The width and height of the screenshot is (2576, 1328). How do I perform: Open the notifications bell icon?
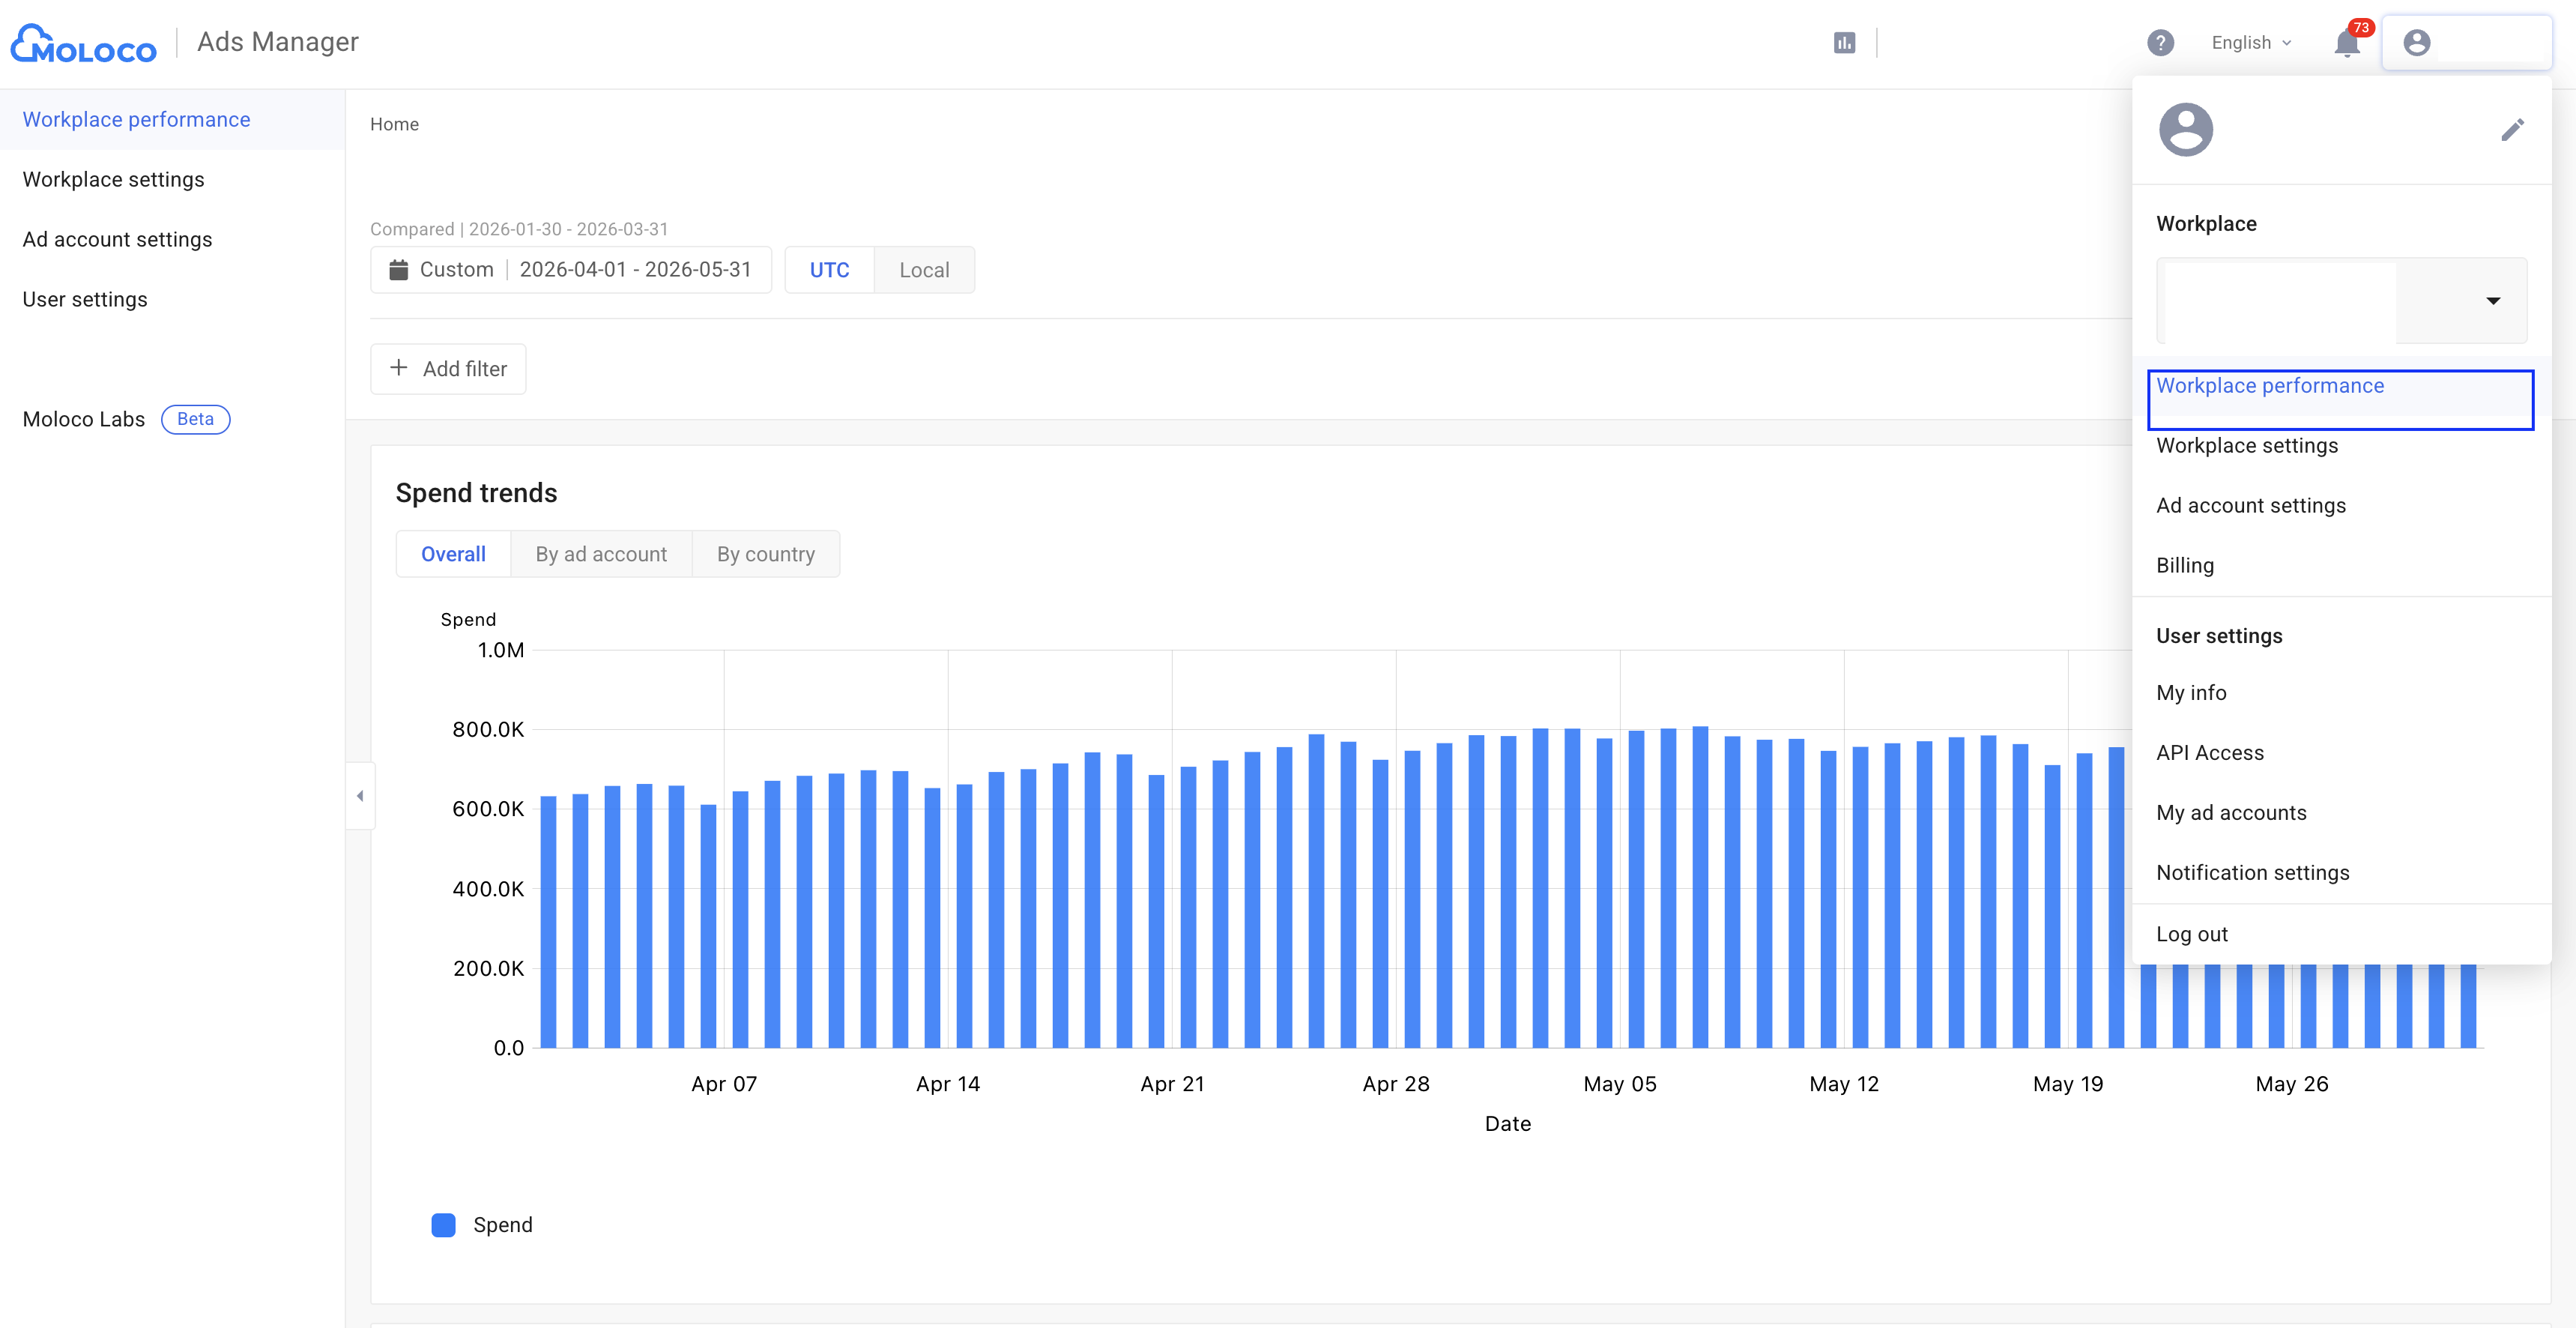2346,44
